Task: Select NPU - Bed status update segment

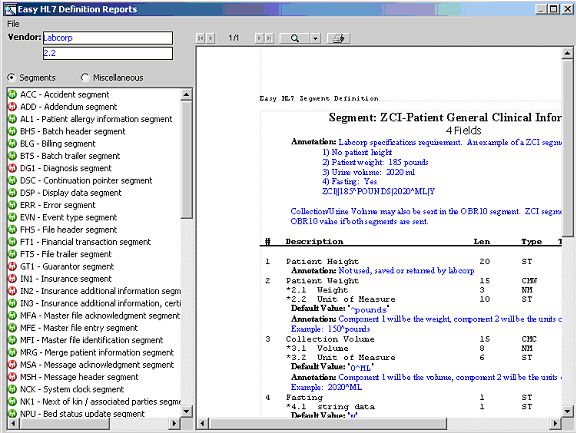Action: click(x=82, y=414)
